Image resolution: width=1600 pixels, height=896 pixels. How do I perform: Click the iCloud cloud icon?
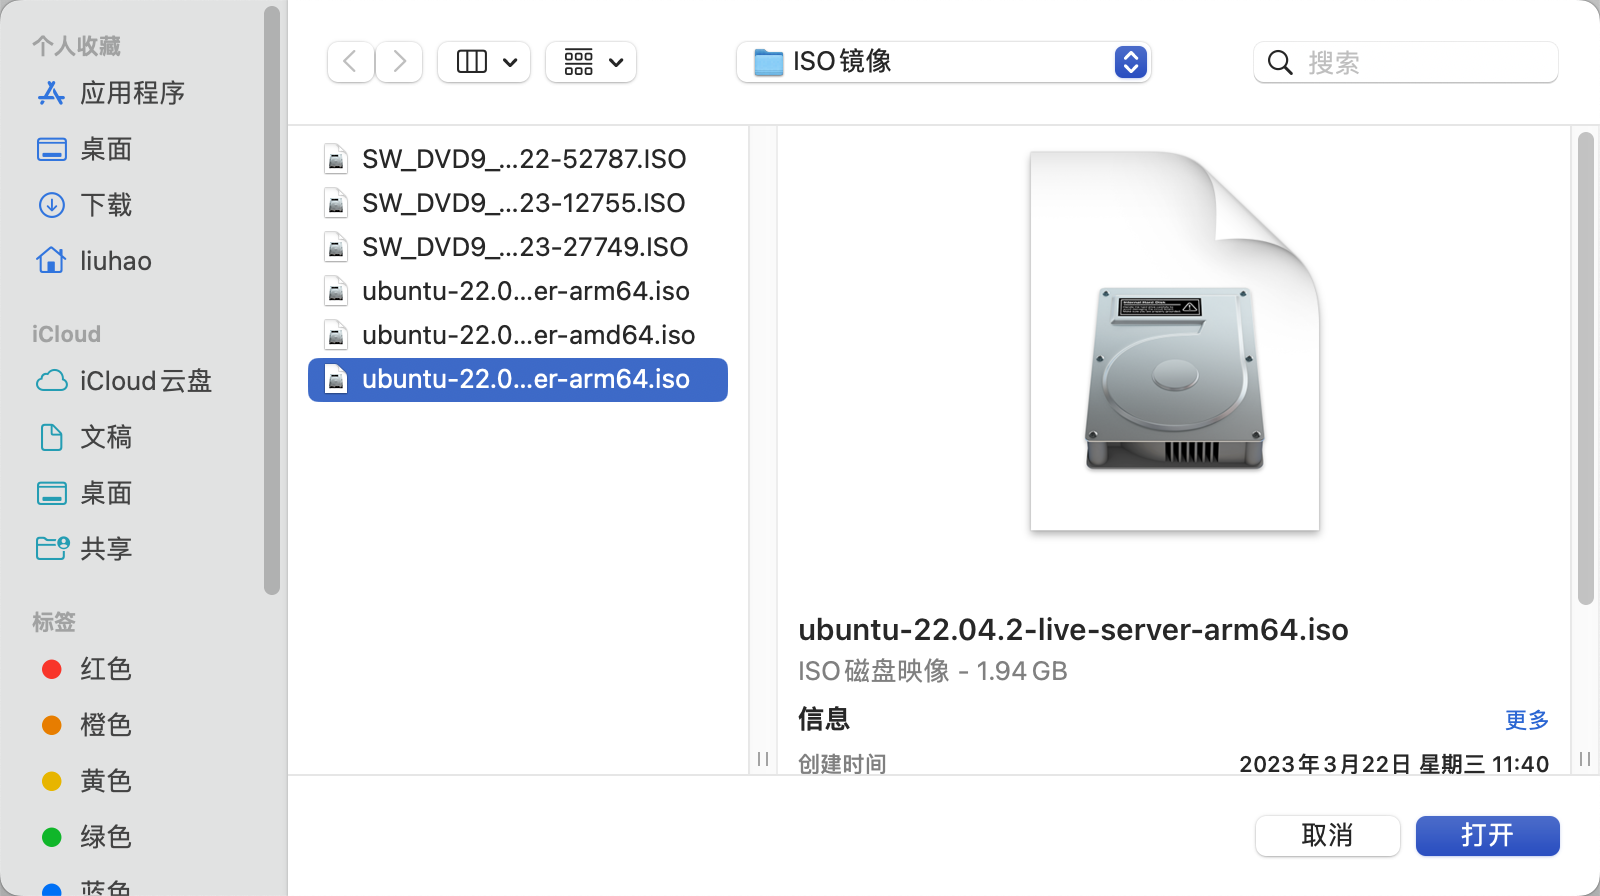[x=51, y=381]
